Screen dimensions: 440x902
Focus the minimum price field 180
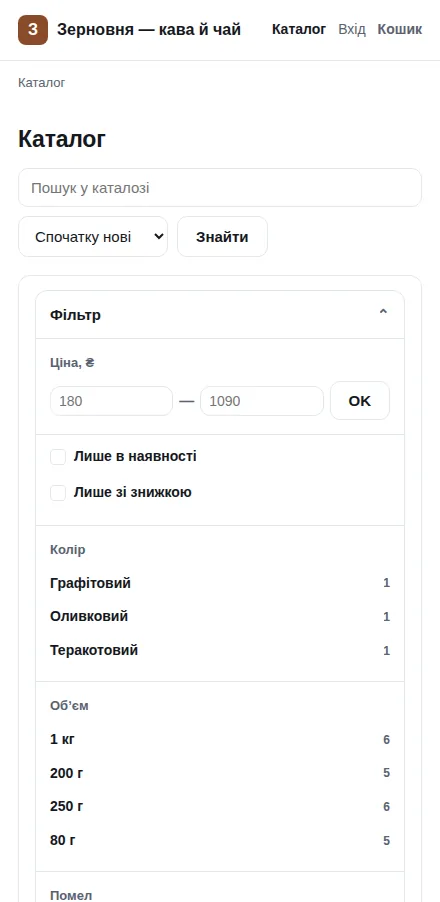tap(111, 401)
